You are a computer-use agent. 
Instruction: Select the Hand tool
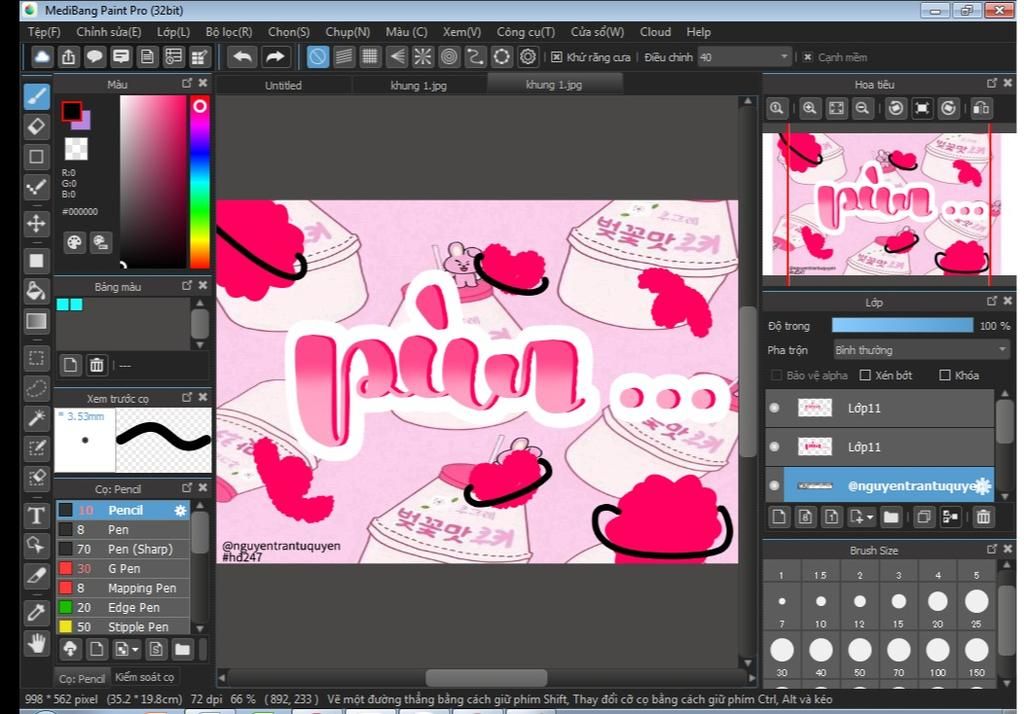pos(37,643)
